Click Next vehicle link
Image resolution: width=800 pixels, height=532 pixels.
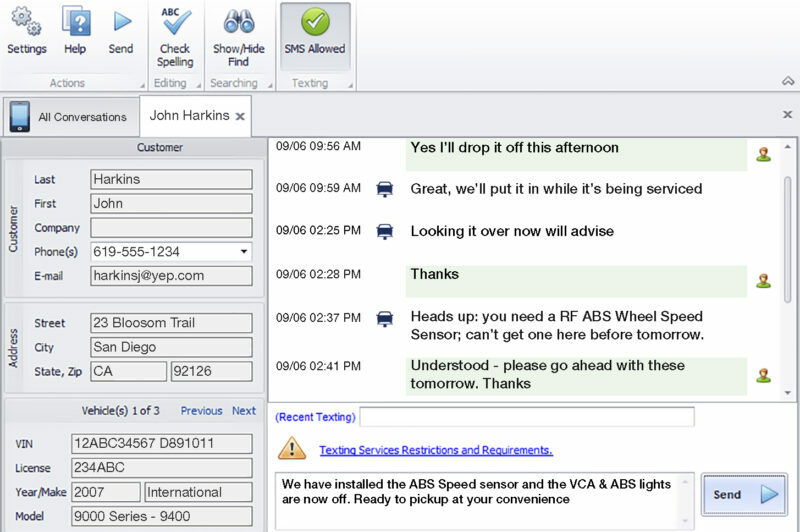tap(244, 411)
